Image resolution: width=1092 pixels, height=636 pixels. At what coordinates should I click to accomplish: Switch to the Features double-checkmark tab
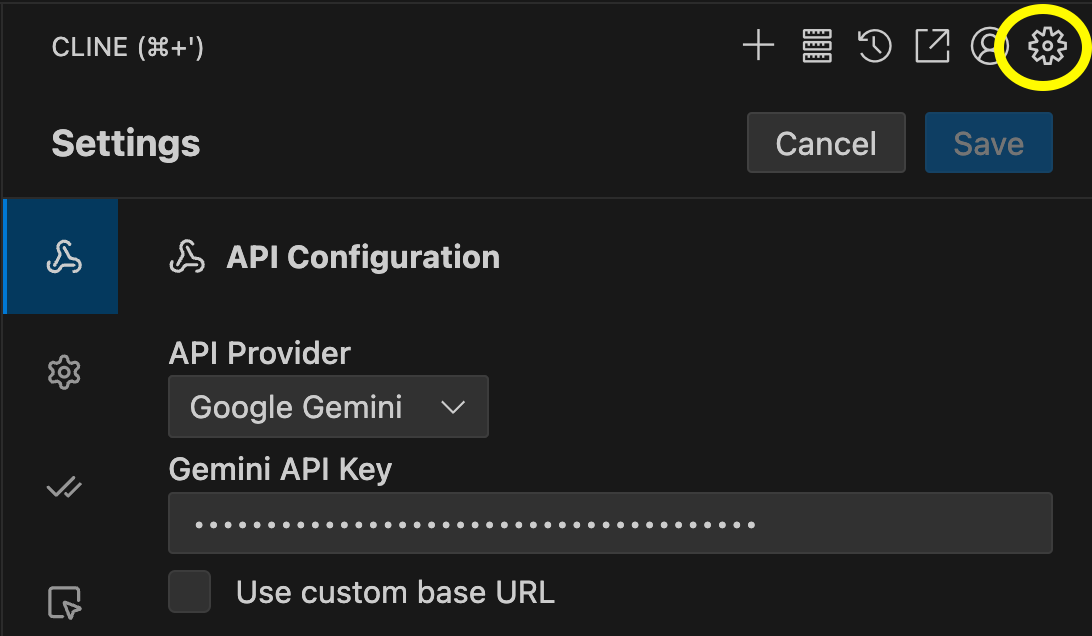[x=64, y=488]
